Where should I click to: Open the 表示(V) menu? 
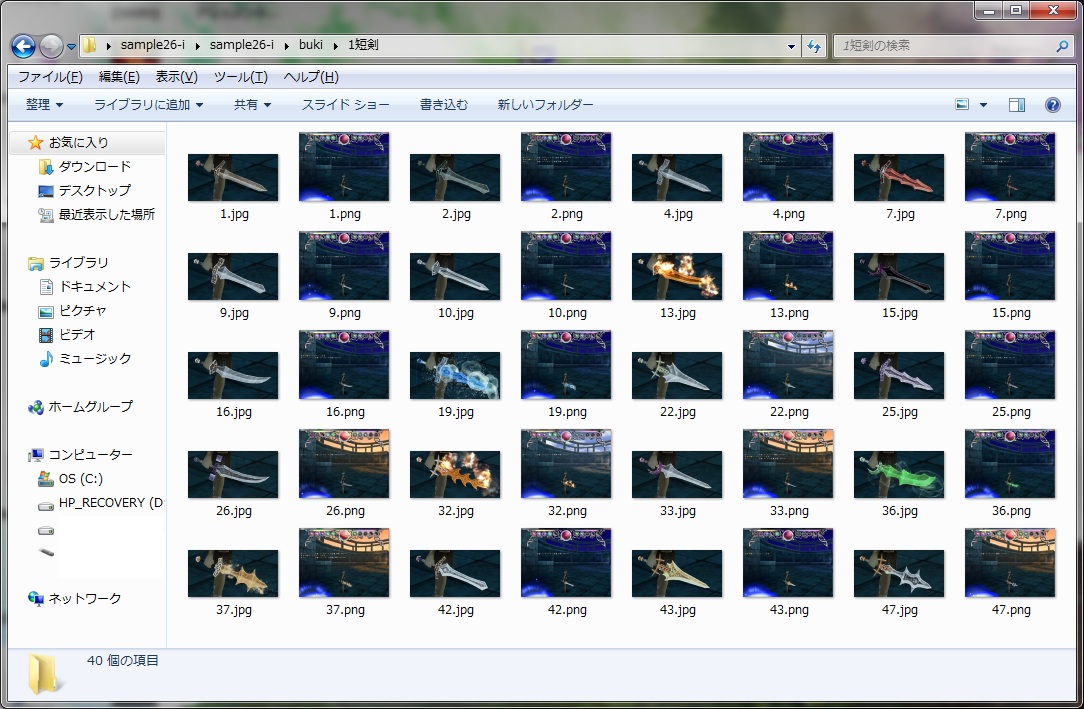(176, 77)
